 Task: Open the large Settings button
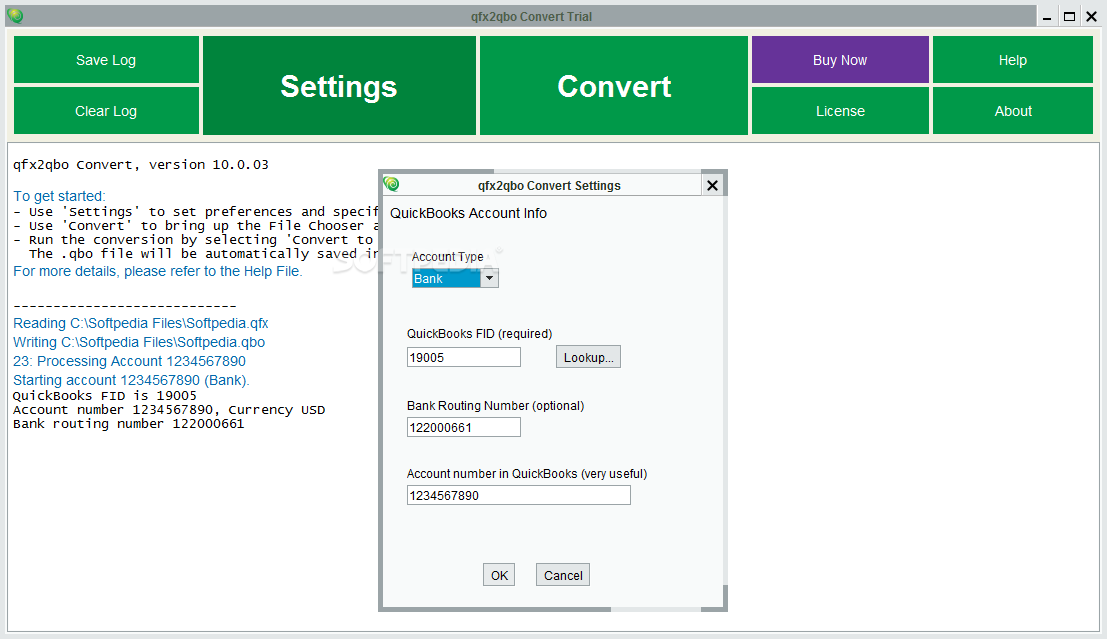(339, 85)
